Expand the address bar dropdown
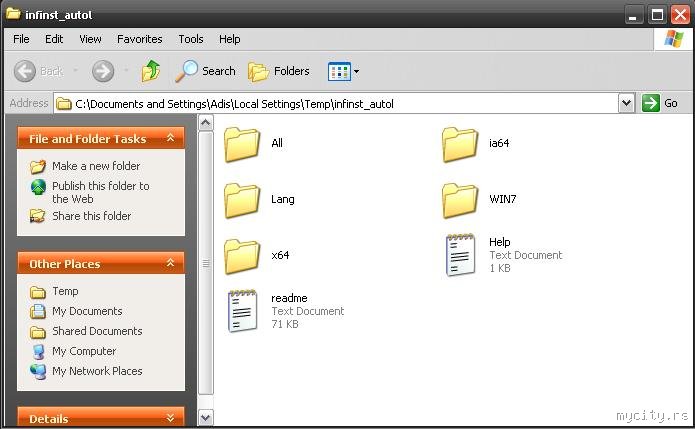This screenshot has width=695, height=429. tap(626, 103)
